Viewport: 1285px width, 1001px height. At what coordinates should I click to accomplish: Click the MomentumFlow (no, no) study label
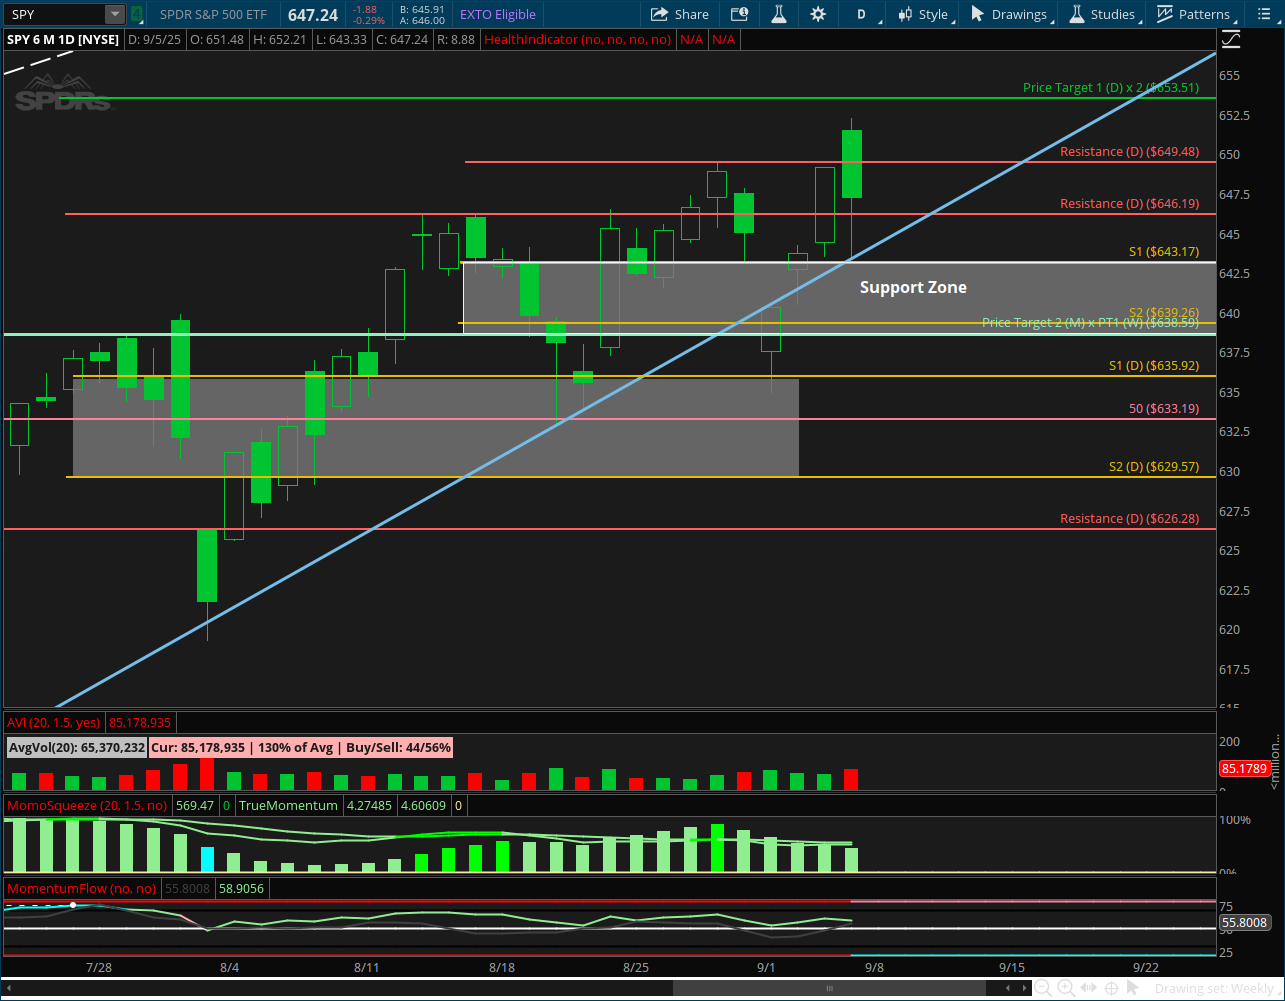81,888
